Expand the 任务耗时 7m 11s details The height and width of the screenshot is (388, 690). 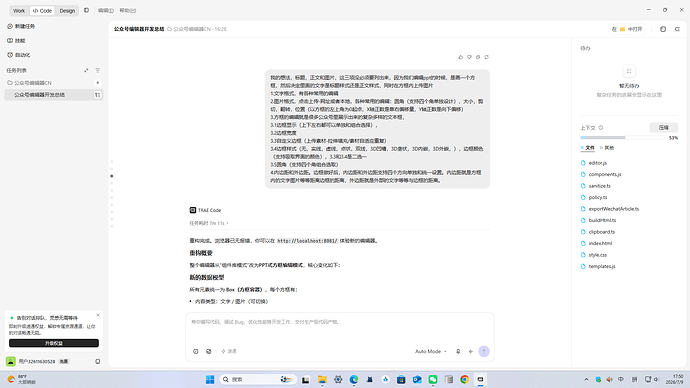(x=209, y=223)
